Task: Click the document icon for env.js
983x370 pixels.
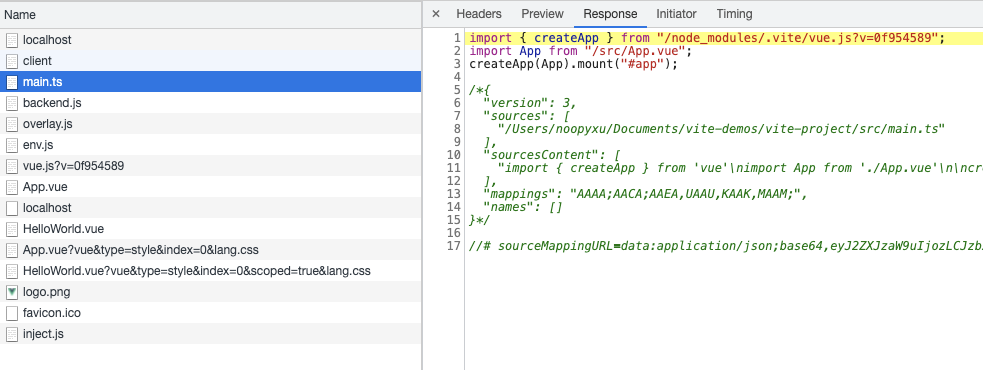Action: tap(12, 145)
